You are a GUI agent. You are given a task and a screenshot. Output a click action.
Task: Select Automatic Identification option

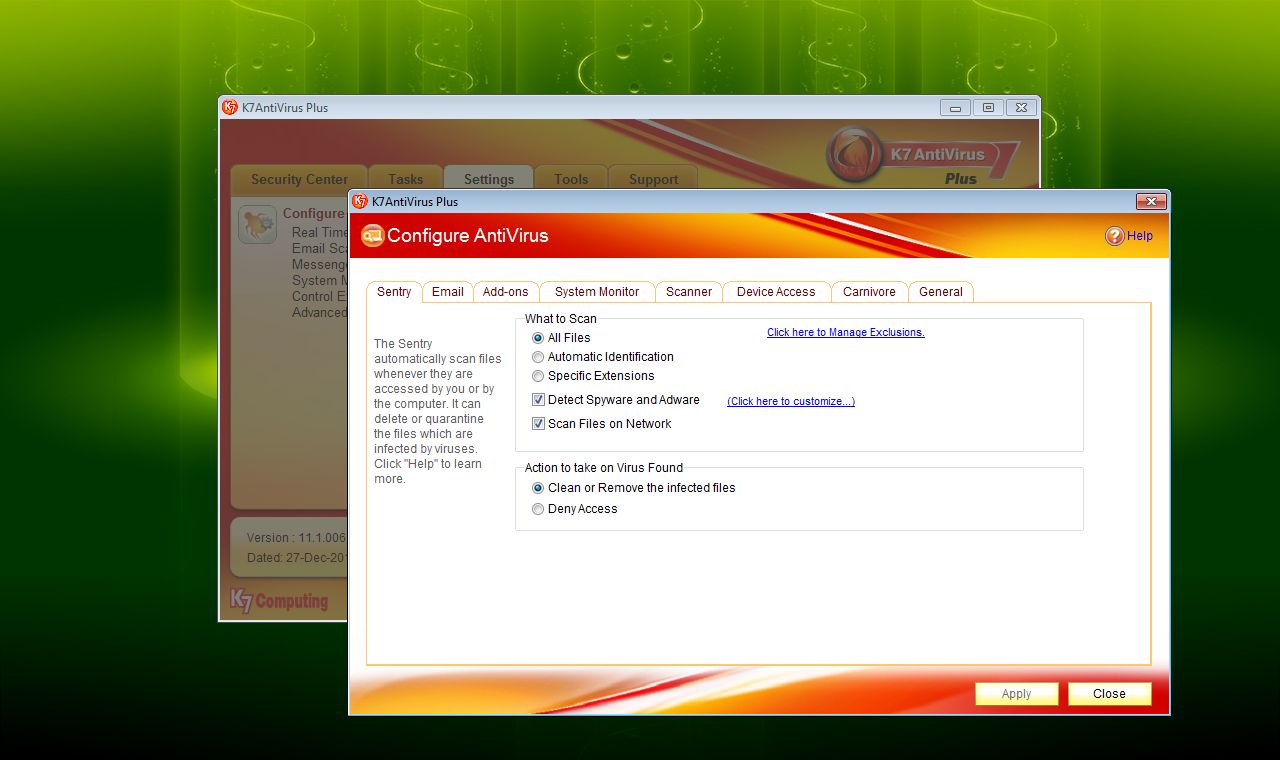click(x=538, y=357)
